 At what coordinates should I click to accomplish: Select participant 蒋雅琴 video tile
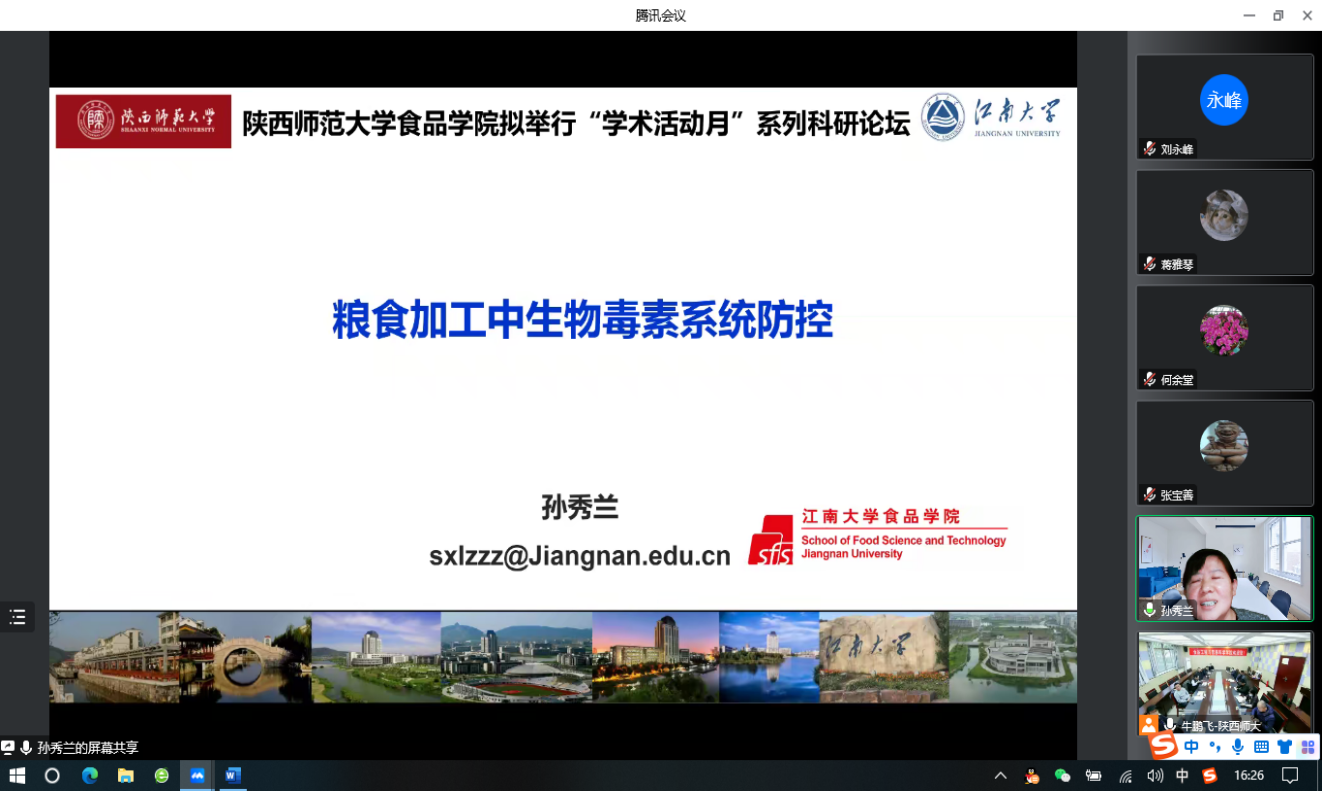tap(1224, 222)
